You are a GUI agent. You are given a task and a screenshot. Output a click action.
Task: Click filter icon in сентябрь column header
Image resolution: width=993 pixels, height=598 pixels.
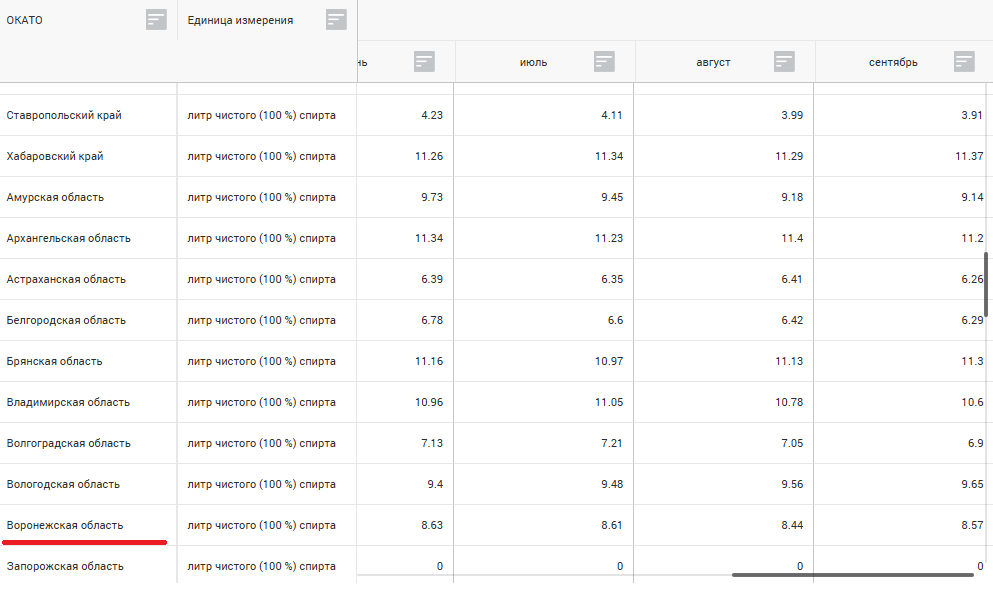coord(964,61)
